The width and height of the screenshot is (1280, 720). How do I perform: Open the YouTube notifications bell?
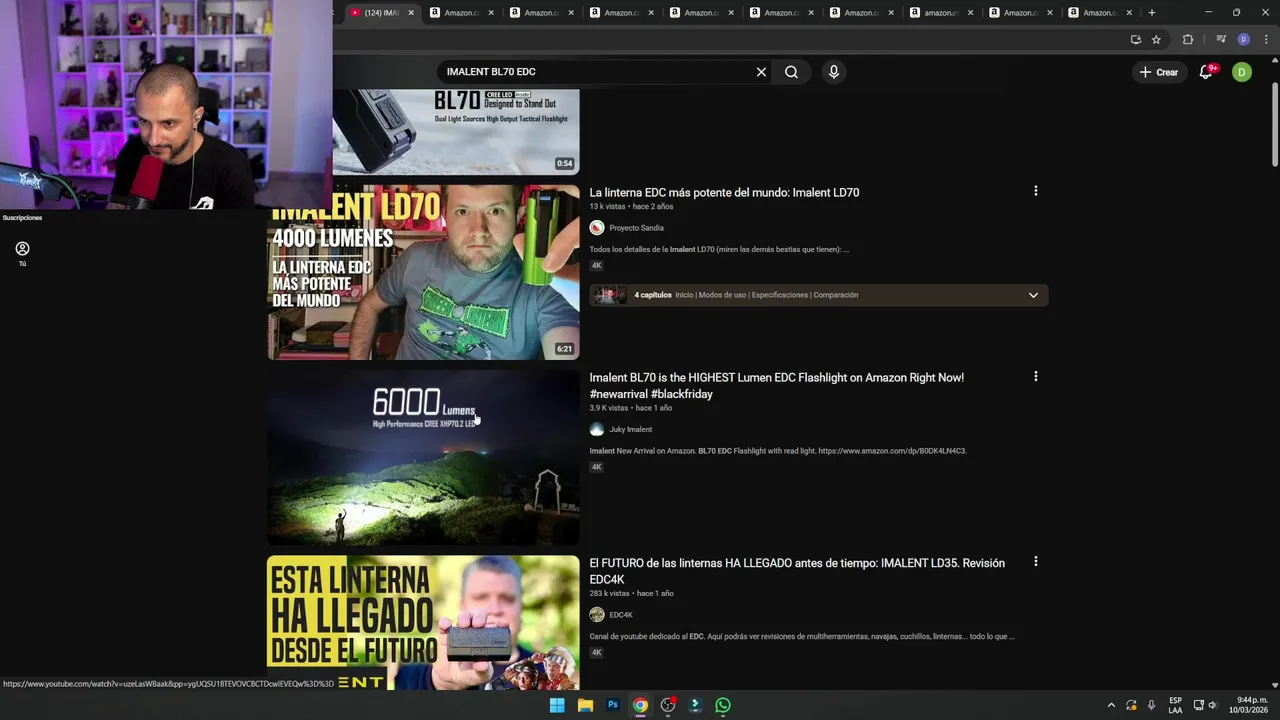1206,72
